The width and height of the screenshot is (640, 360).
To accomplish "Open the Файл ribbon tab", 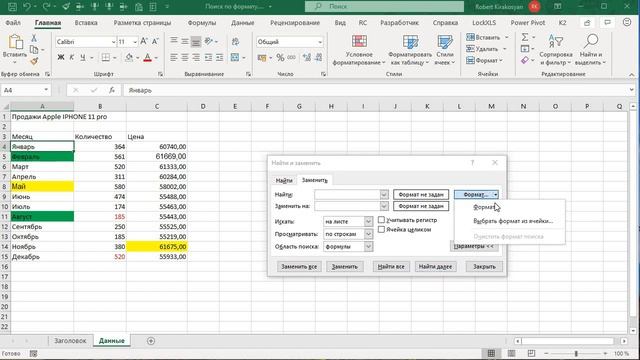I will [13, 23].
